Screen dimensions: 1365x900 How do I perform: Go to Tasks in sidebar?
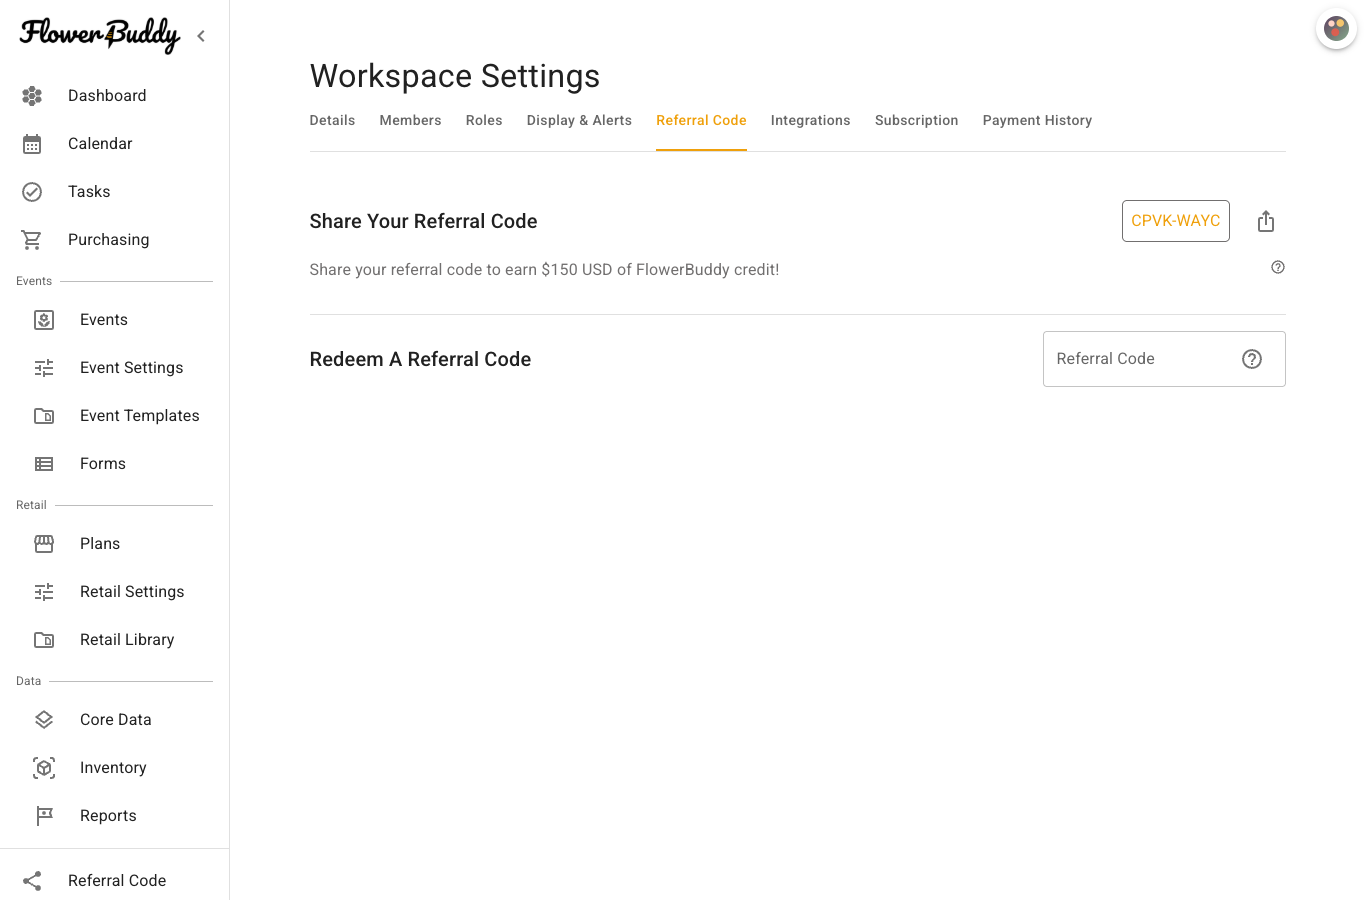click(x=115, y=192)
